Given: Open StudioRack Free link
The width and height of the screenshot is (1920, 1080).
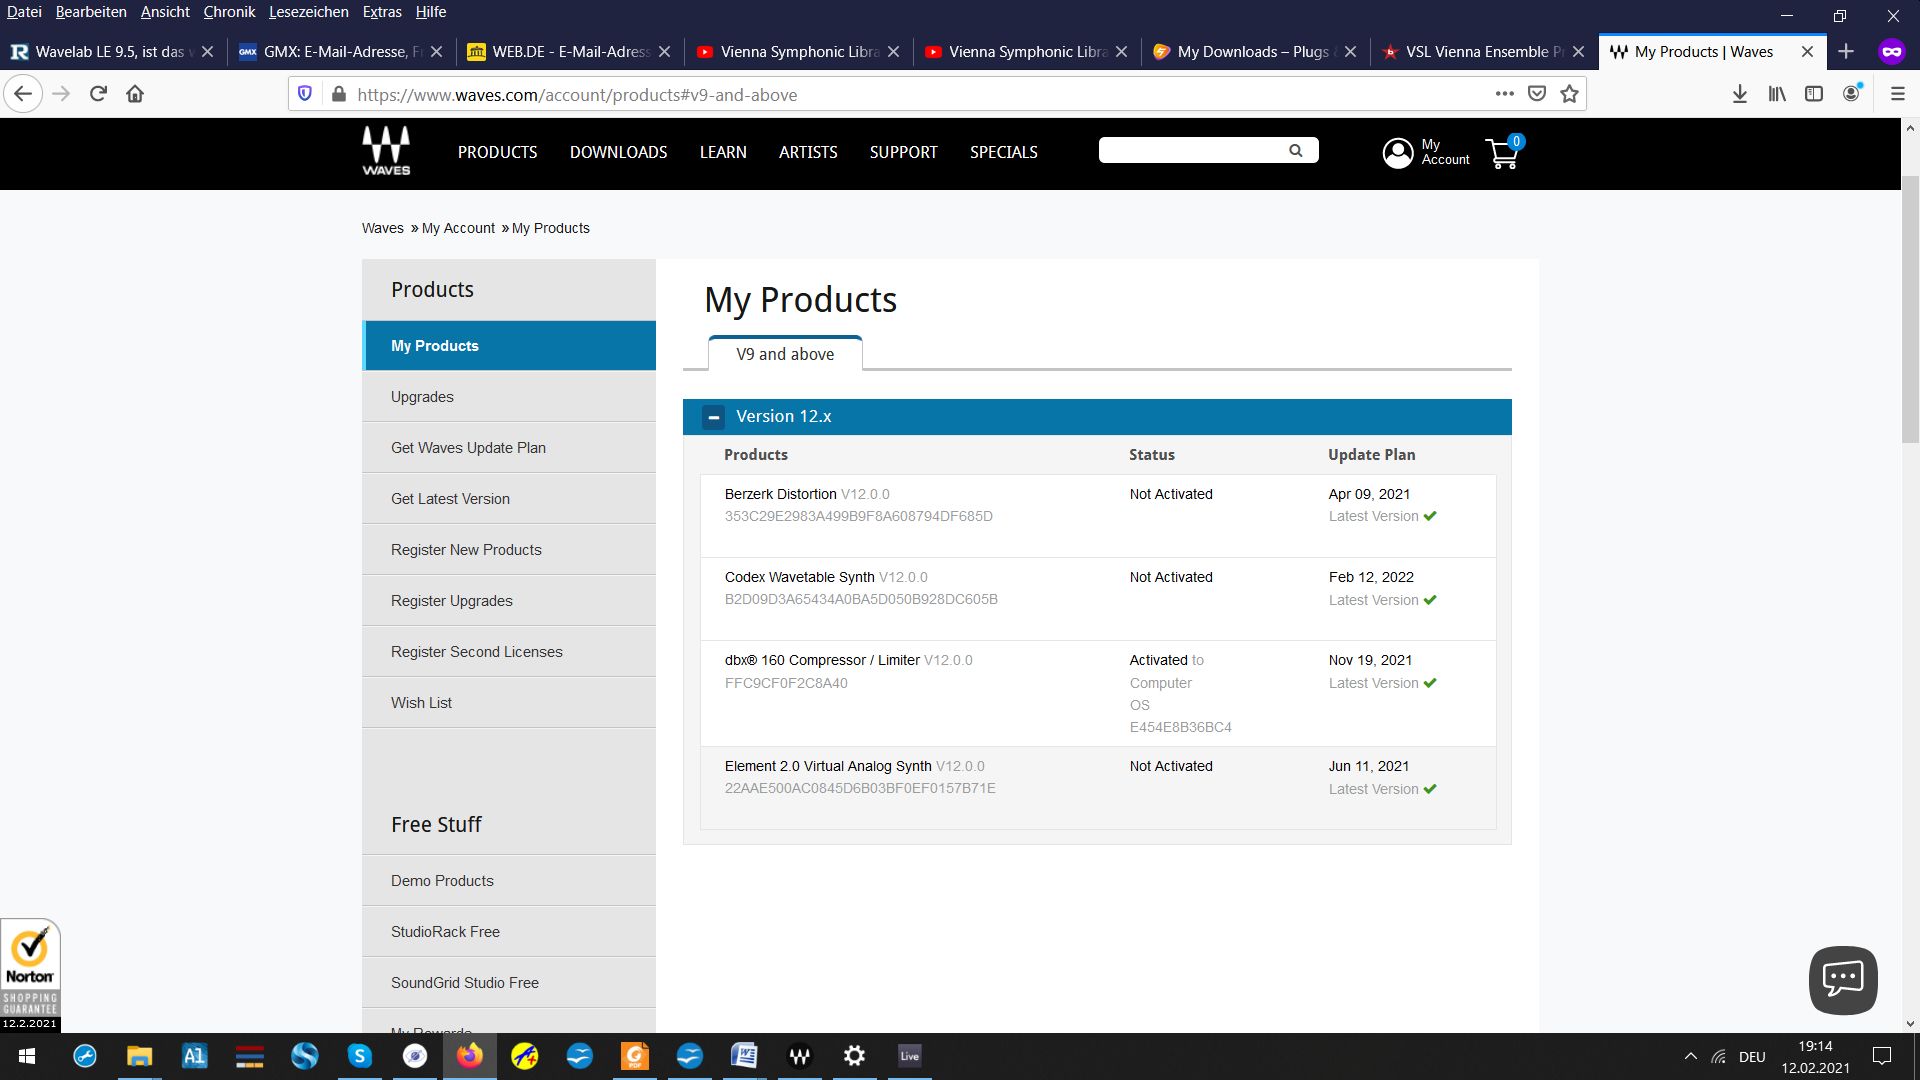Looking at the screenshot, I should (509, 932).
